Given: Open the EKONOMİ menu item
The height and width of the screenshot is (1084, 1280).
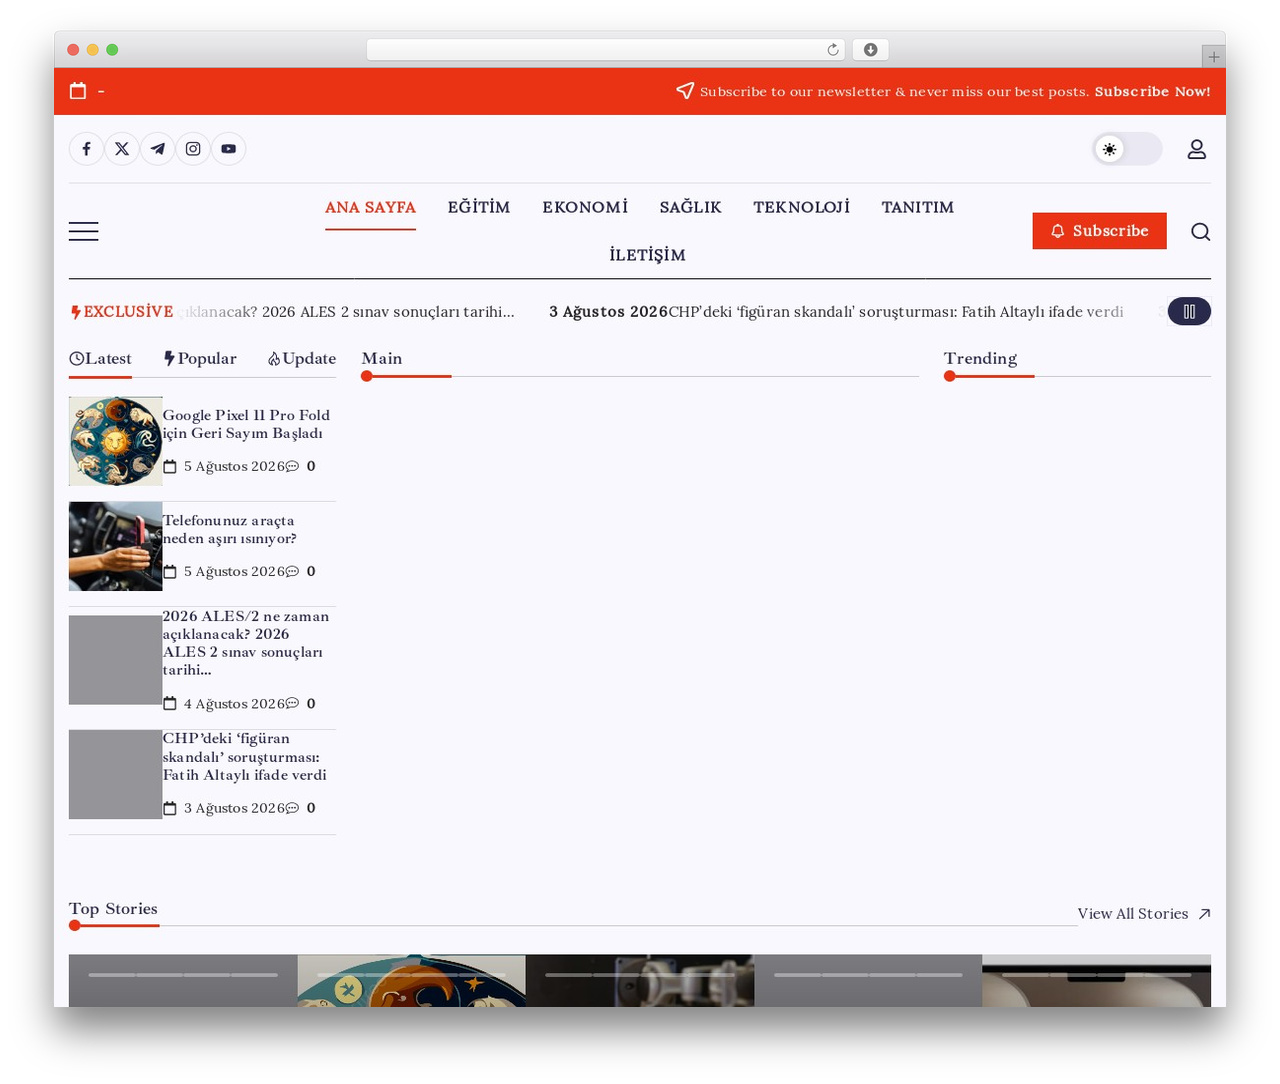Looking at the screenshot, I should click(x=585, y=207).
